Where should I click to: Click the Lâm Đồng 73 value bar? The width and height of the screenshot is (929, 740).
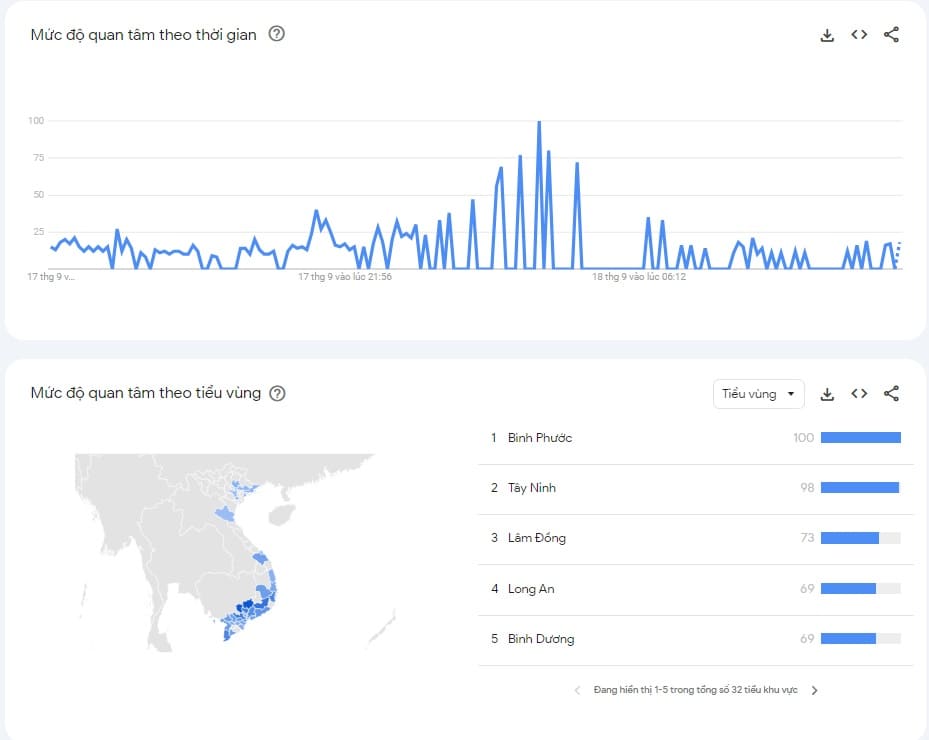click(849, 538)
